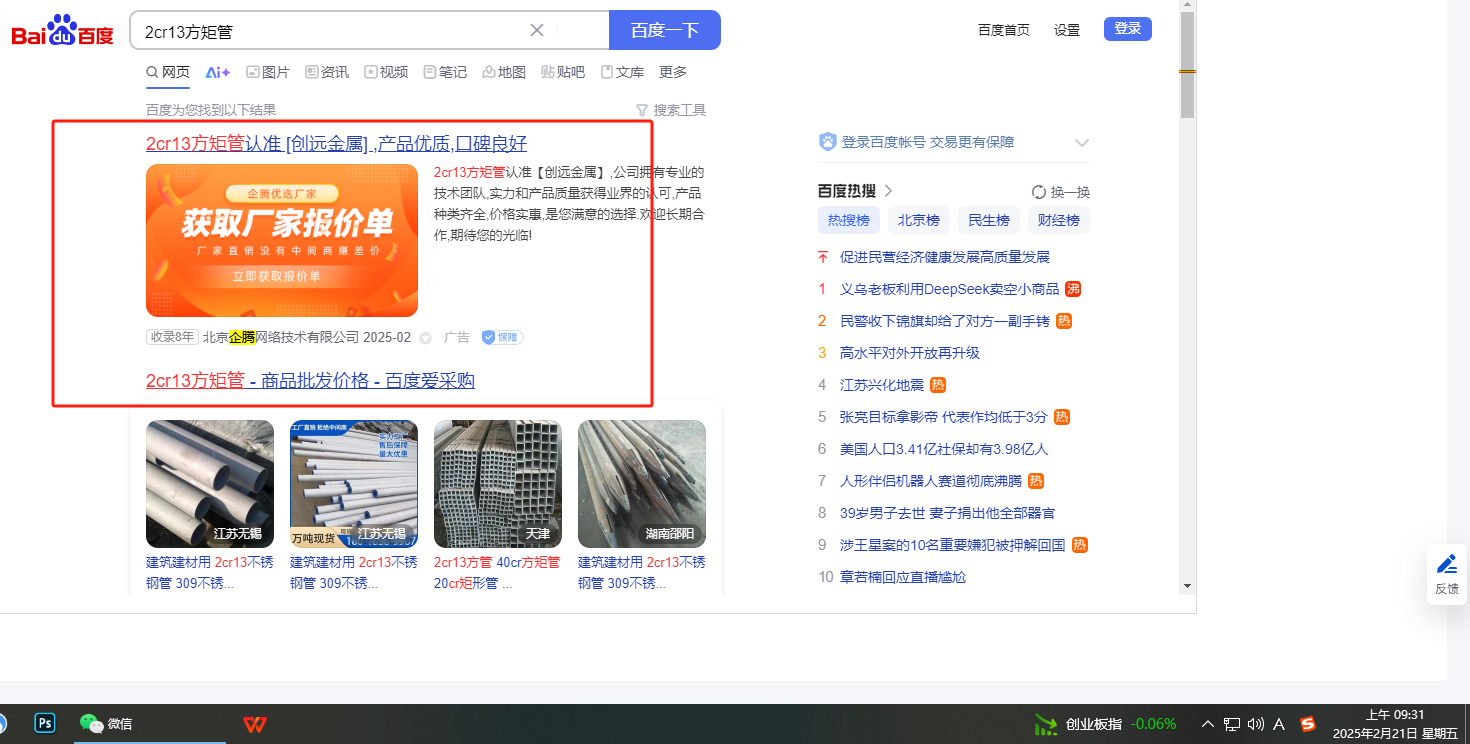
Task: Open 搜索工具 filter options
Action: click(x=671, y=110)
